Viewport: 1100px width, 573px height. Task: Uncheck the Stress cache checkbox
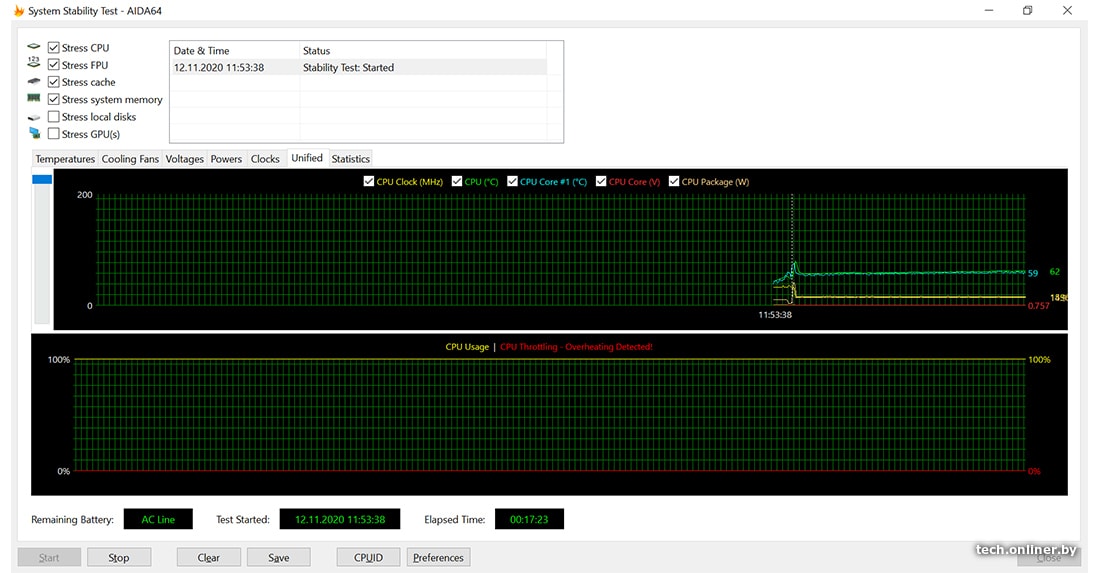click(53, 82)
